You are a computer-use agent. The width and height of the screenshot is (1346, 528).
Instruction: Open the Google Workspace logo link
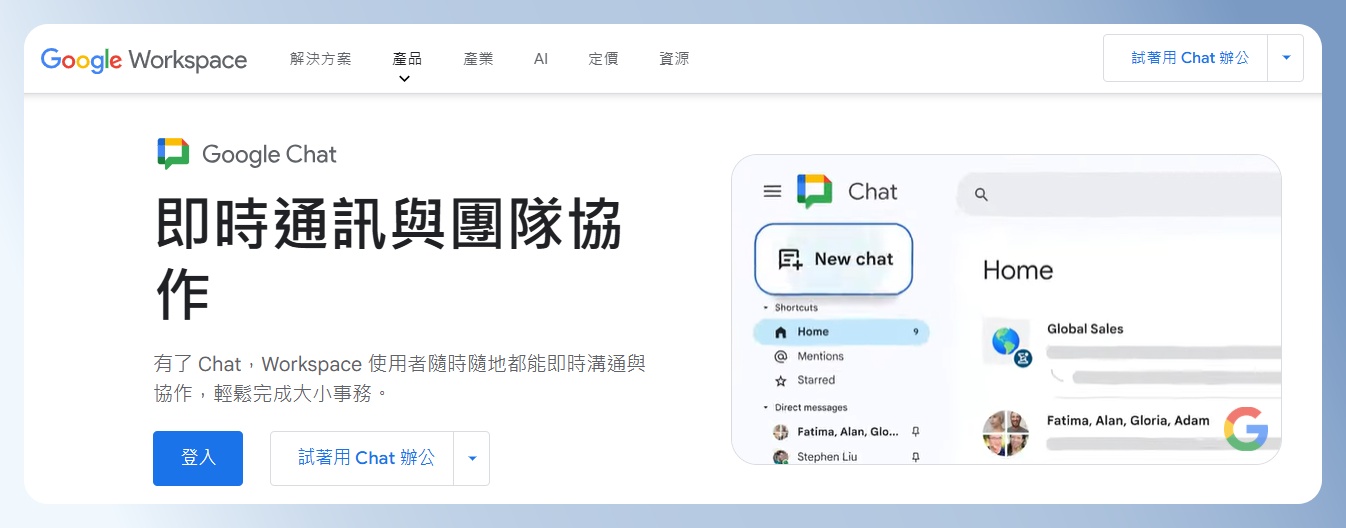(144, 59)
